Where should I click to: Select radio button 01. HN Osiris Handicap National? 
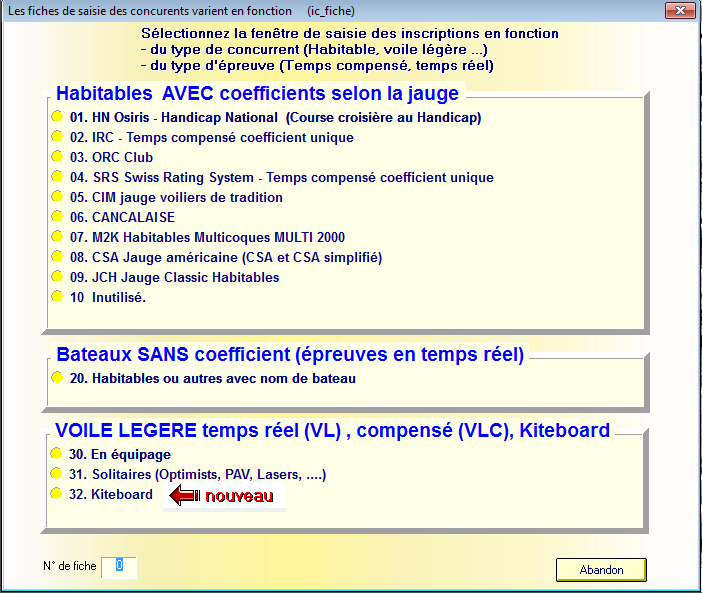tap(57, 117)
